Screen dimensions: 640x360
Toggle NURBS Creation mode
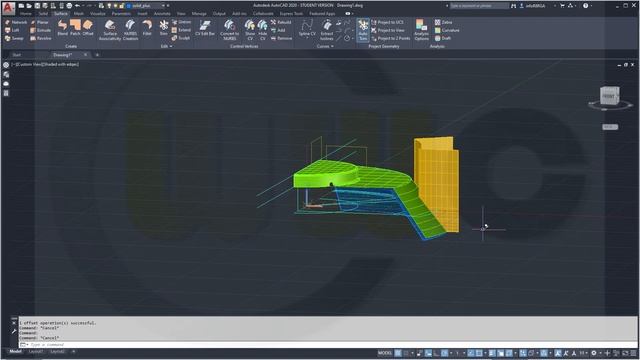[x=130, y=30]
